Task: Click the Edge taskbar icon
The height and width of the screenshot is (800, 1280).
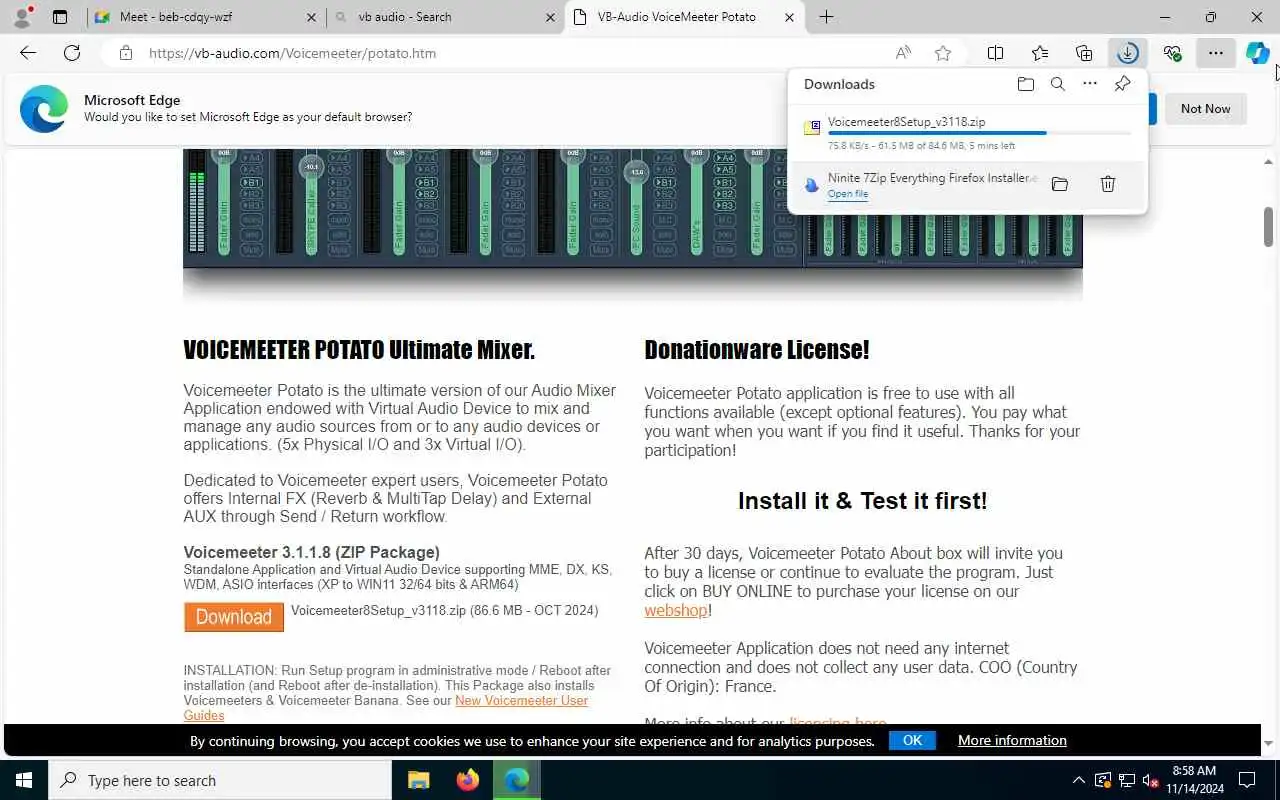Action: point(516,780)
